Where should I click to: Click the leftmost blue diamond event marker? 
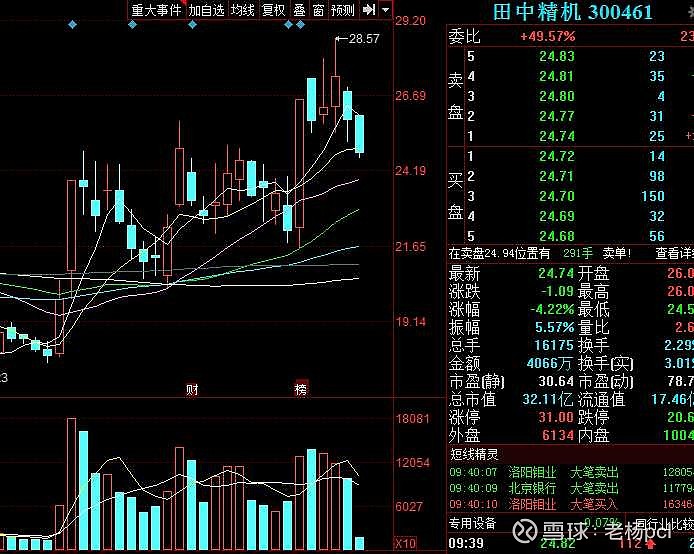73,24
